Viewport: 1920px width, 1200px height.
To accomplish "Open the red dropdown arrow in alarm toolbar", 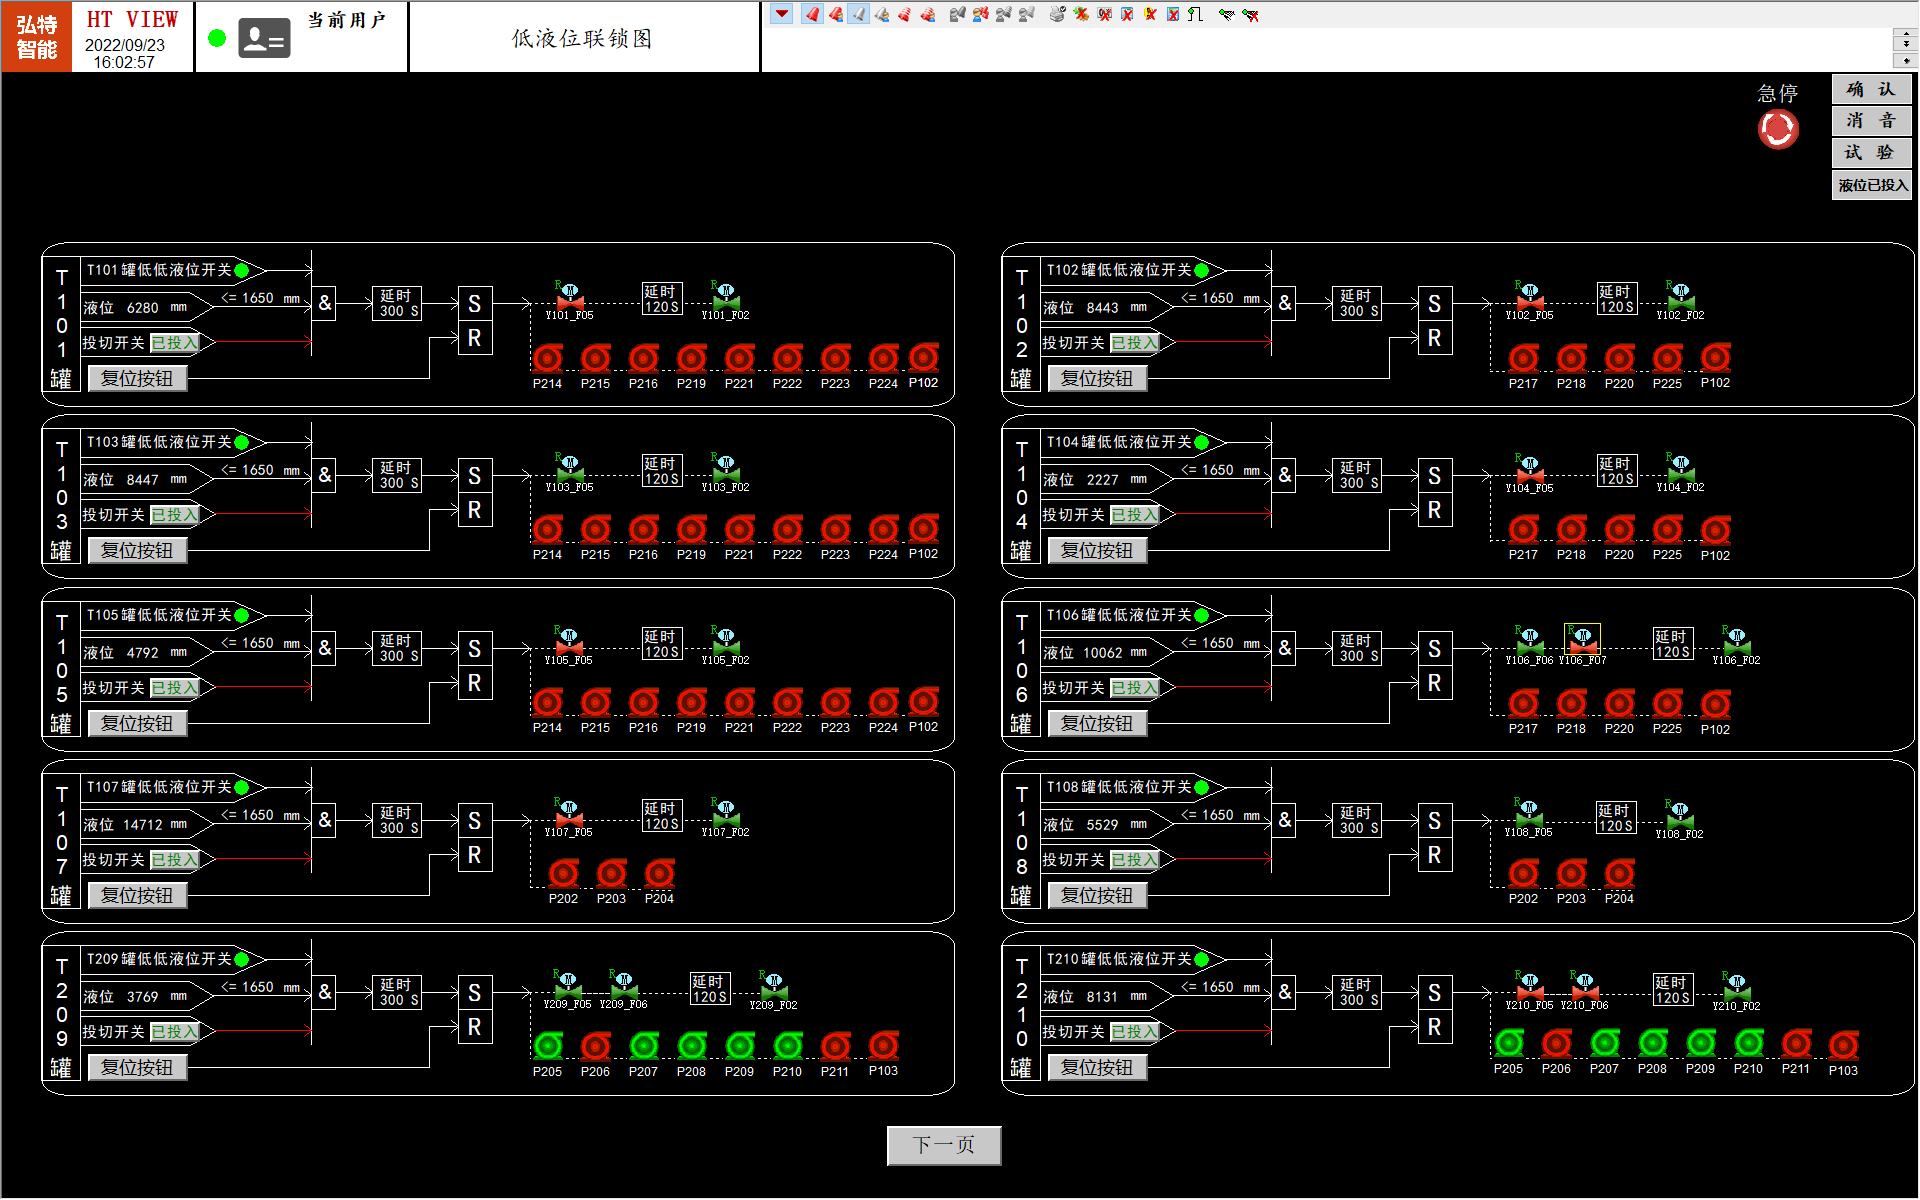I will tap(782, 14).
